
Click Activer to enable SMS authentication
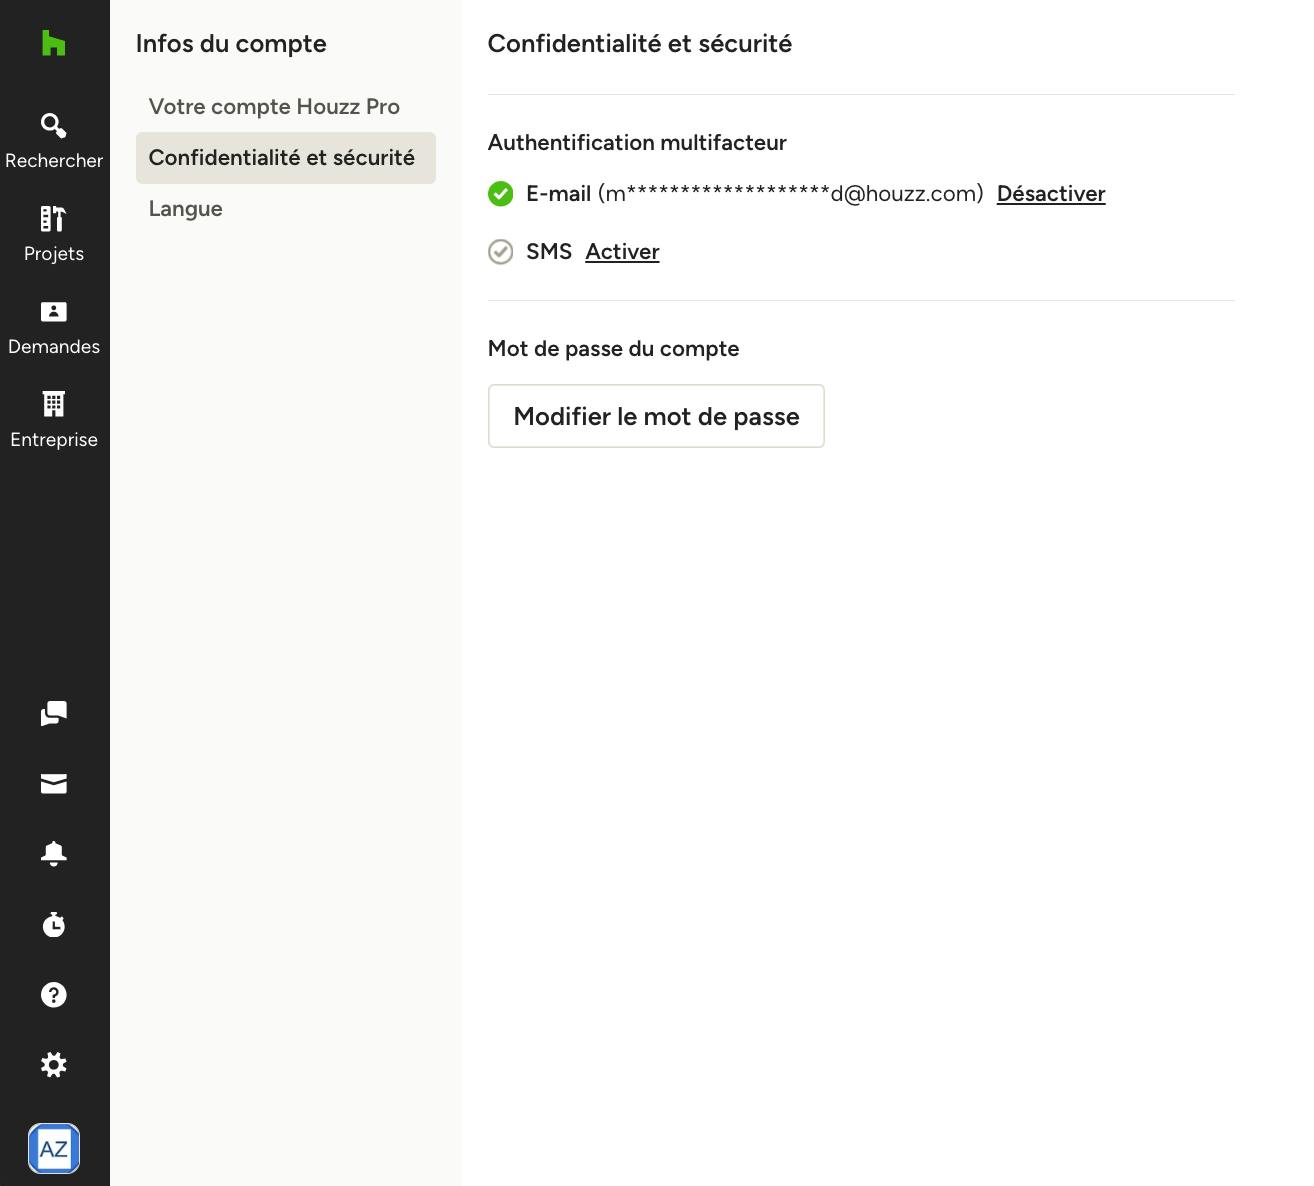622,252
